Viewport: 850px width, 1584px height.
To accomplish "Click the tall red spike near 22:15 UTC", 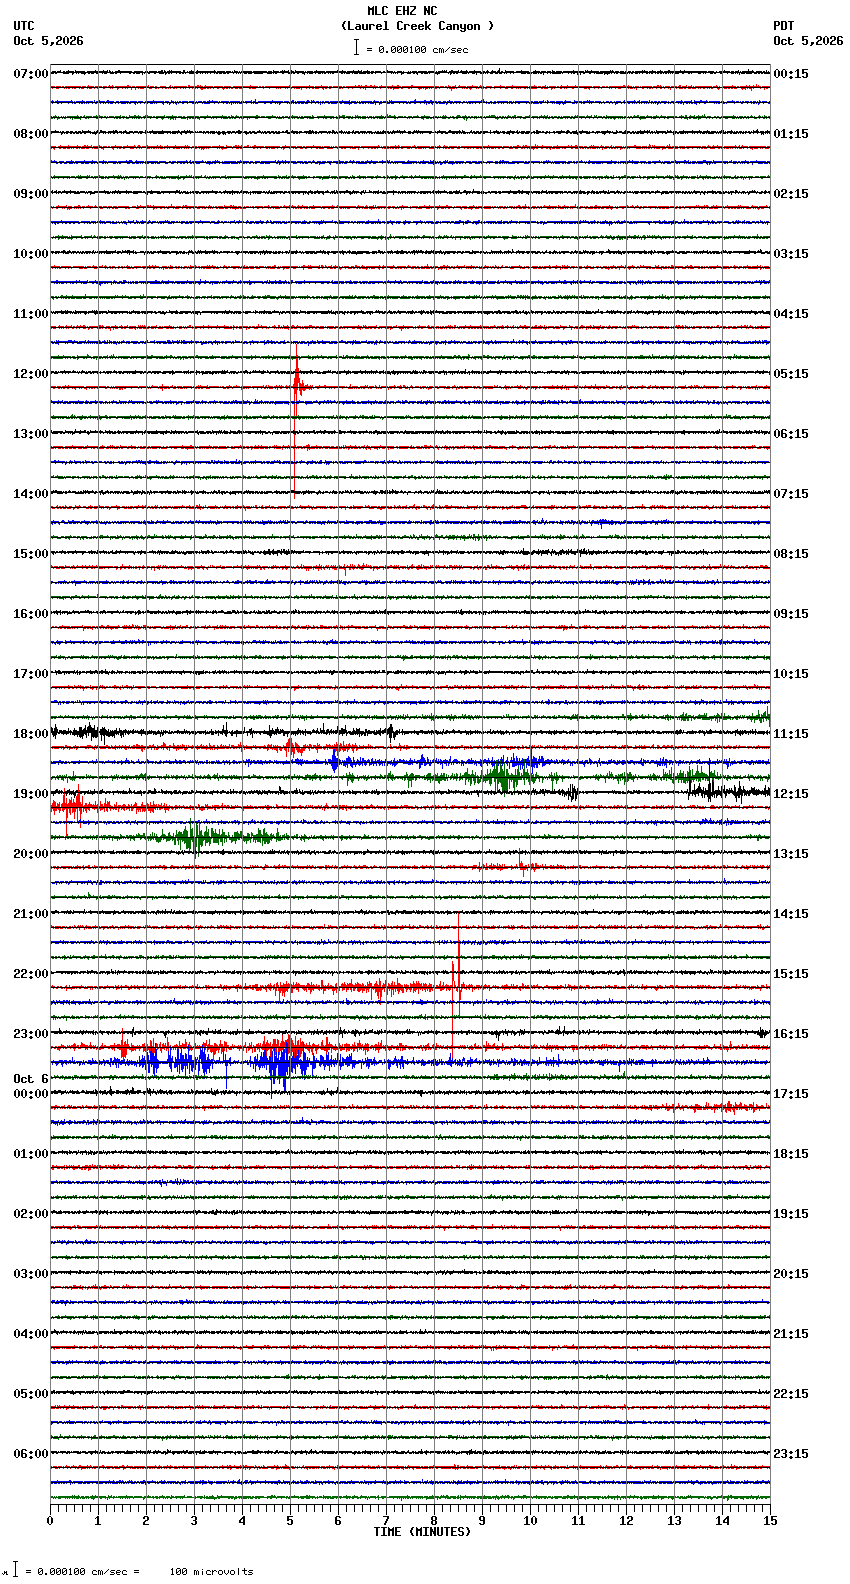I will [457, 987].
